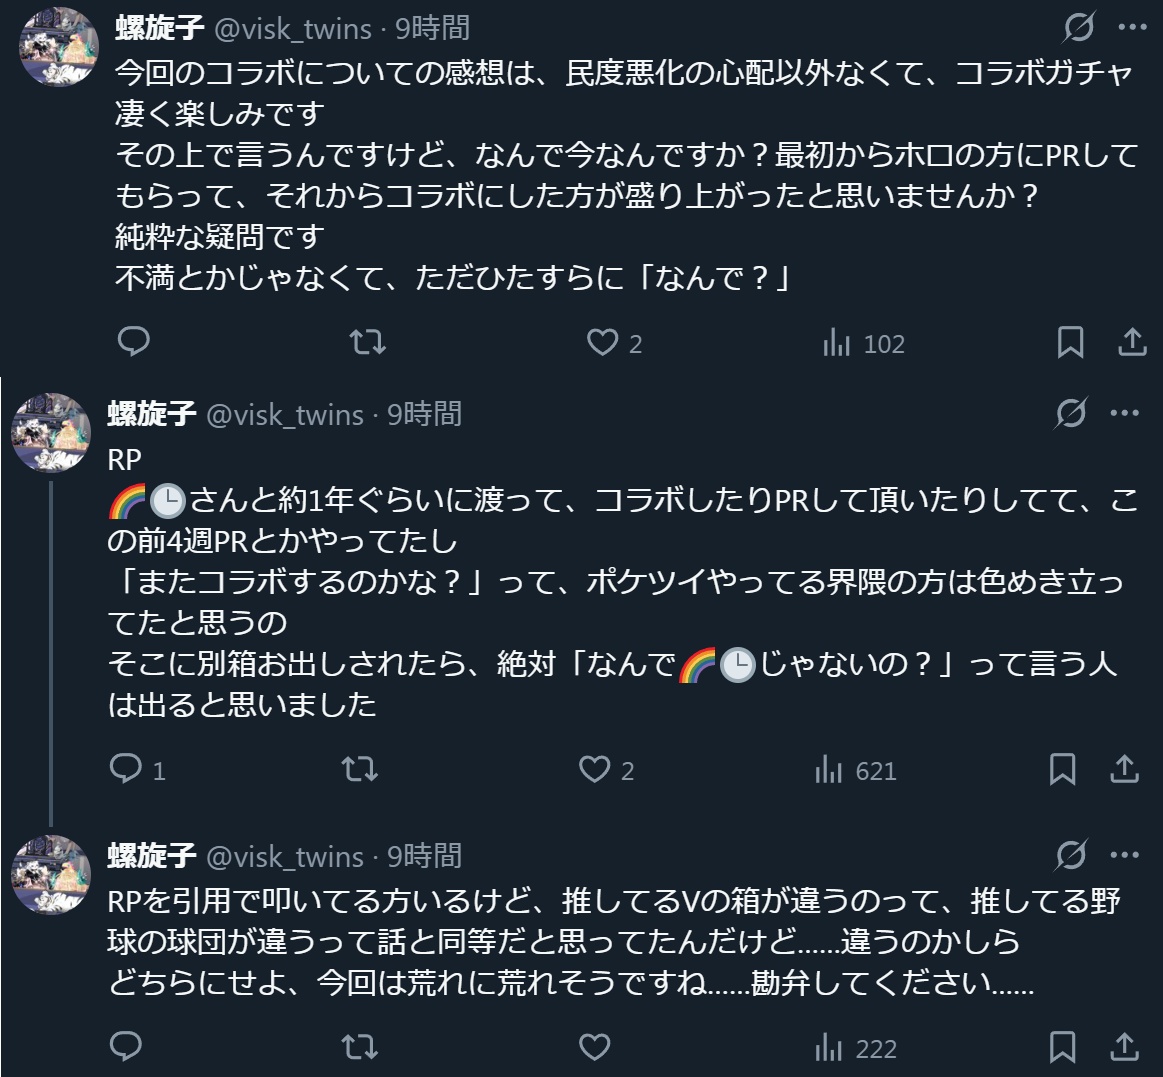Repost the second post beginning with RP

click(360, 769)
